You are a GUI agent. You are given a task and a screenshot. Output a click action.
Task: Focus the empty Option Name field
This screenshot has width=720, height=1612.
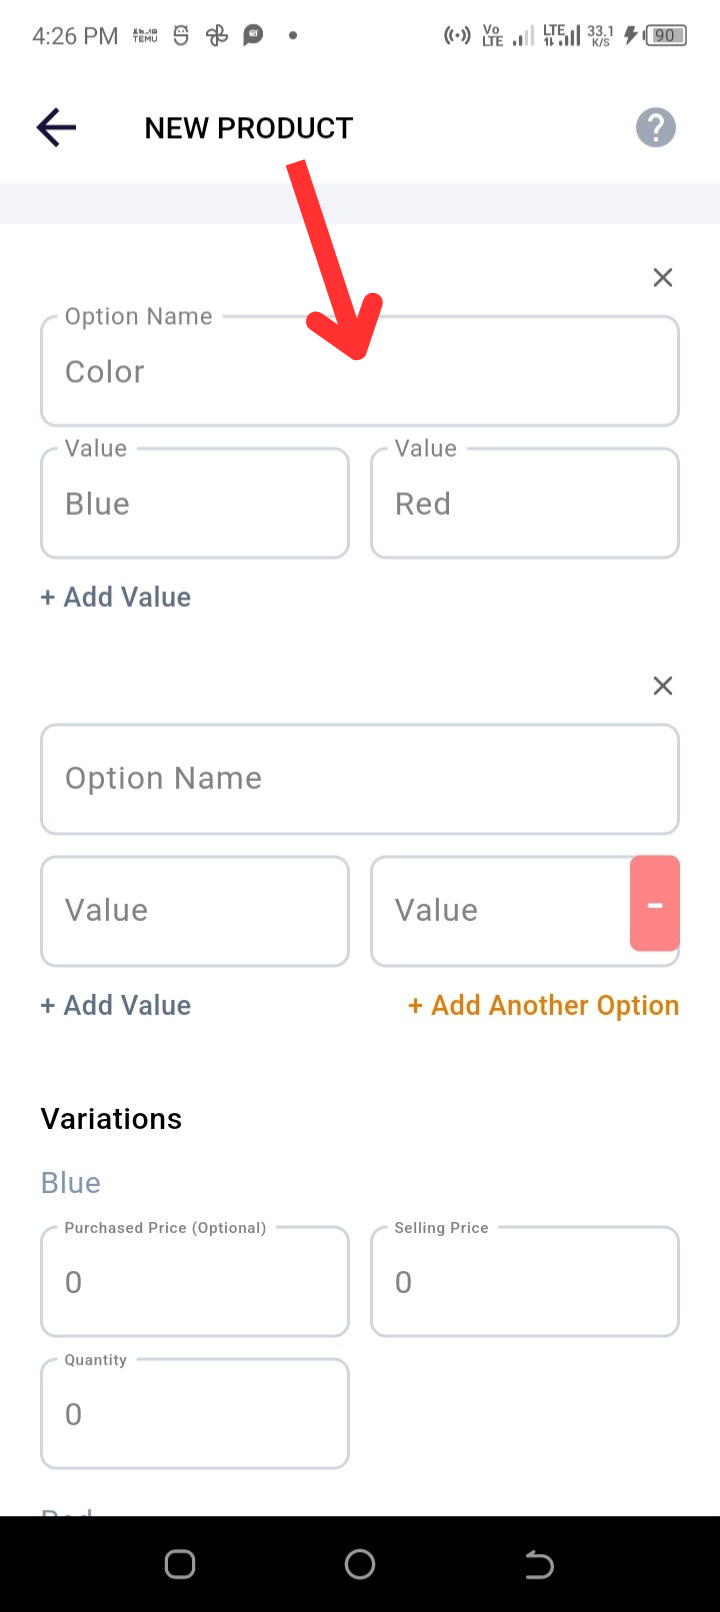(360, 779)
